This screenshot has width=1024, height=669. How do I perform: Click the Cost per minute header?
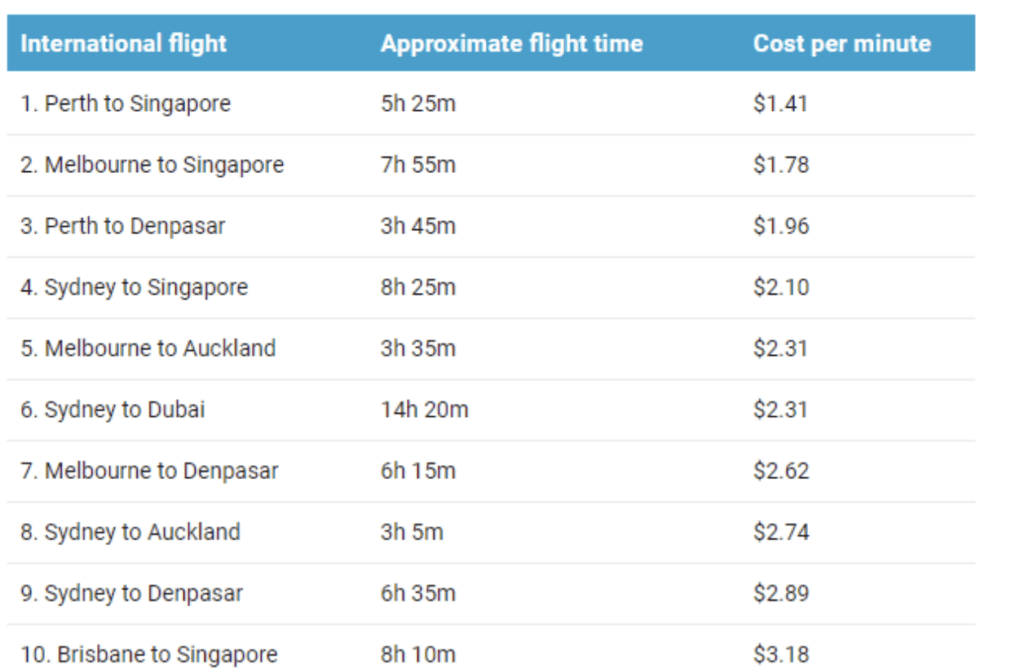point(841,44)
